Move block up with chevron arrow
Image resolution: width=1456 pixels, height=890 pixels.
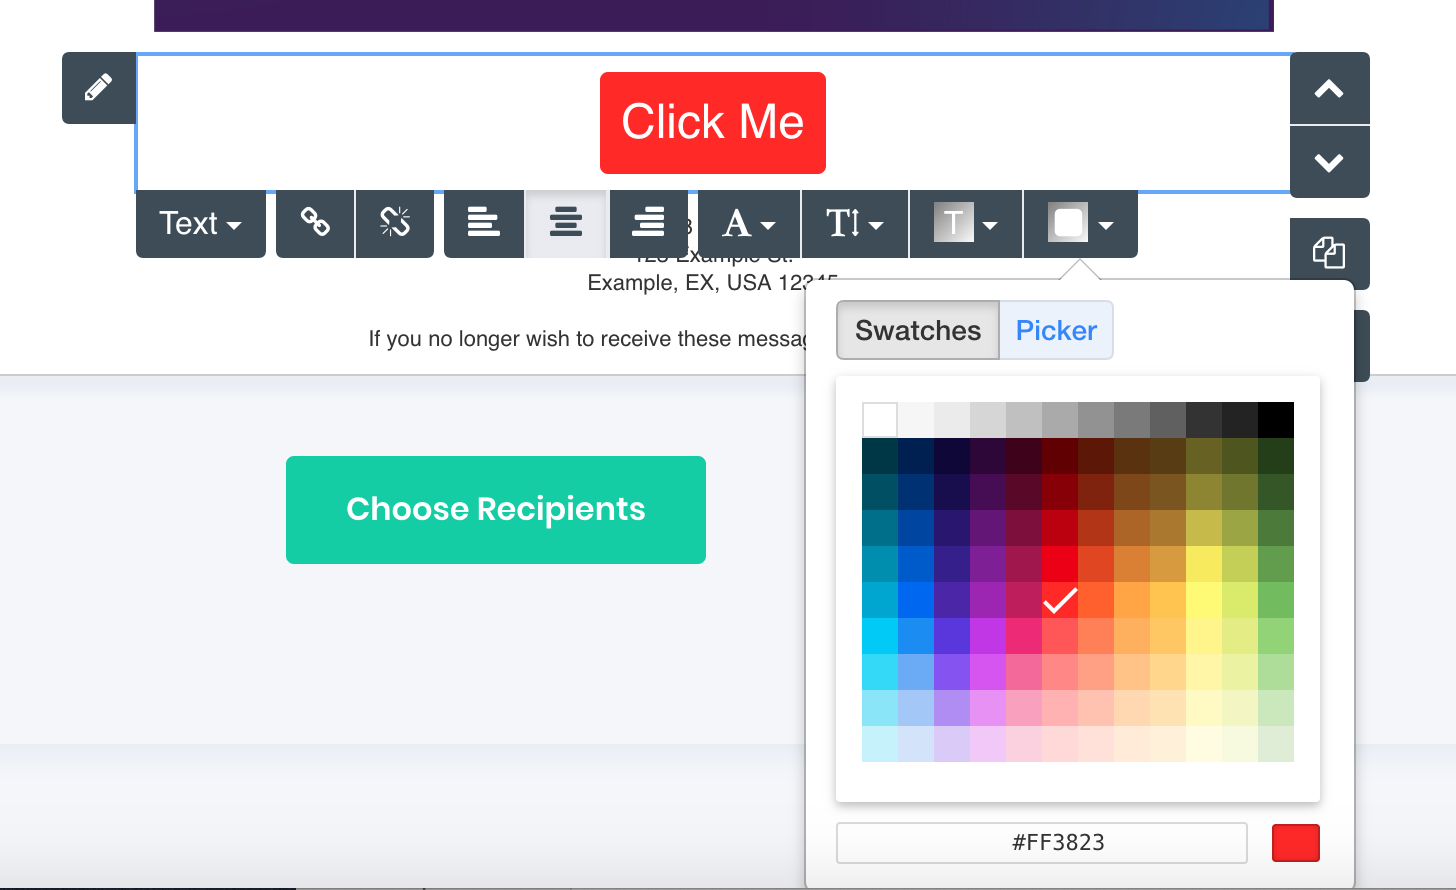point(1329,89)
